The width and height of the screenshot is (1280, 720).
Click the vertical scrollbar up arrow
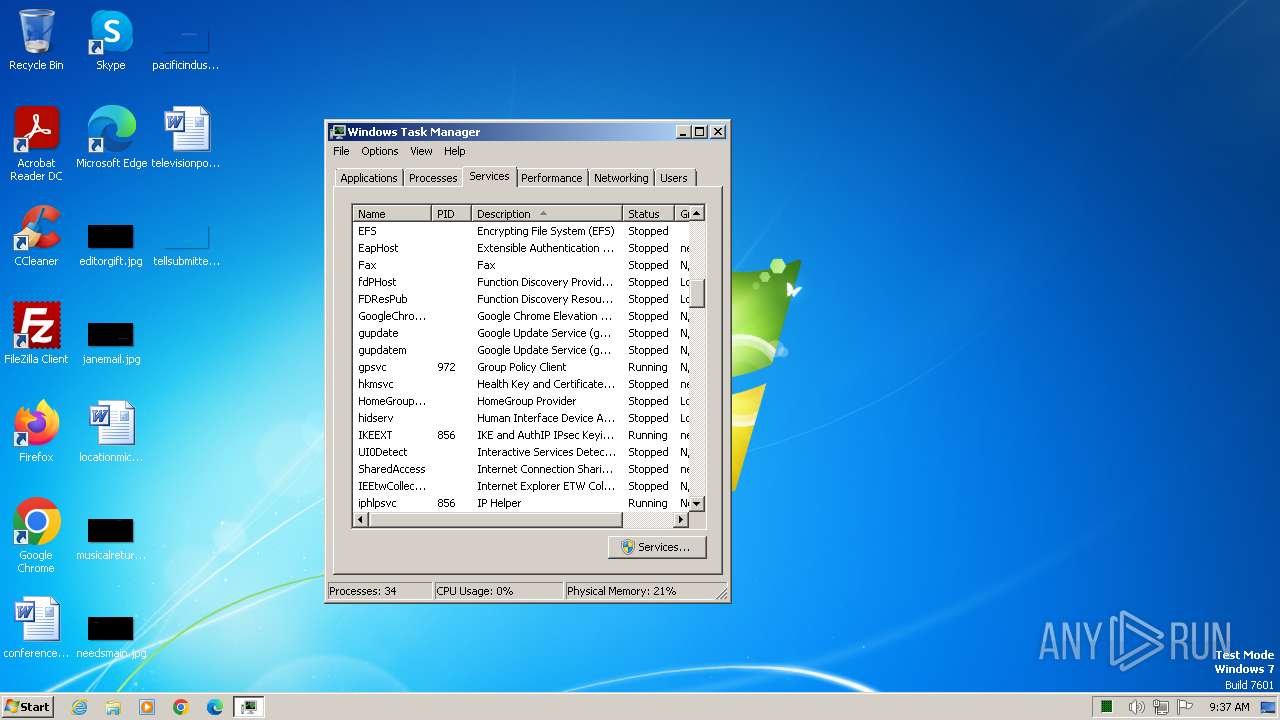(697, 213)
